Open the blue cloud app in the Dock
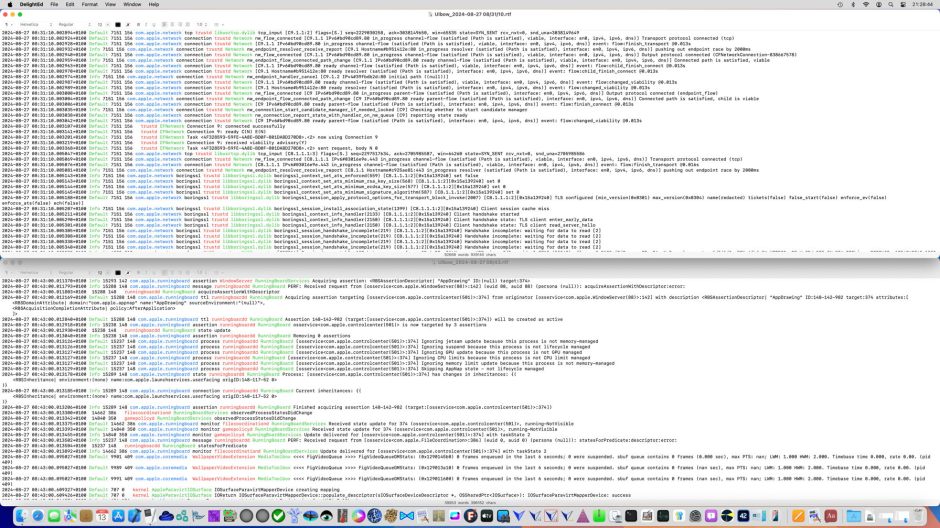This screenshot has height=528, width=940. 166,516
